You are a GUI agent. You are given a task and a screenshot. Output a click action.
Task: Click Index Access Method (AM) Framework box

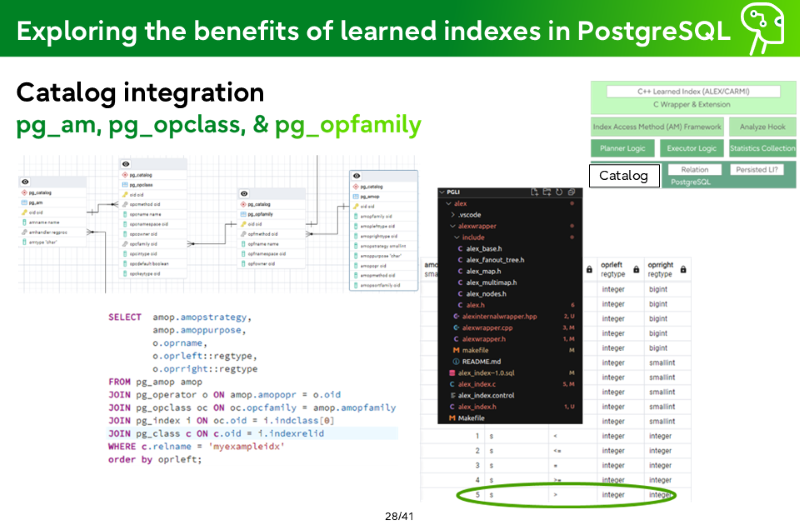(x=657, y=127)
